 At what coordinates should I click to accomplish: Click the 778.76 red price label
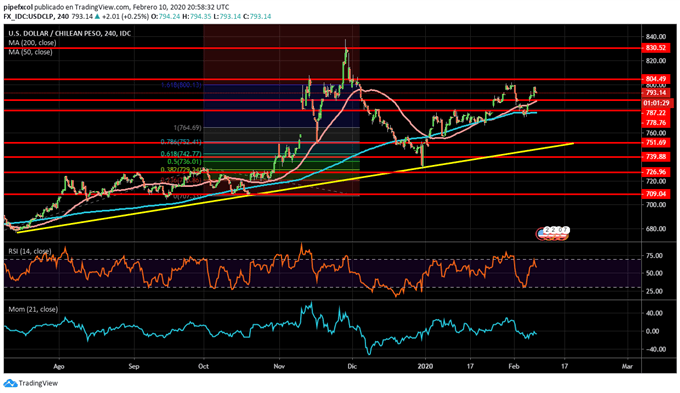[655, 123]
